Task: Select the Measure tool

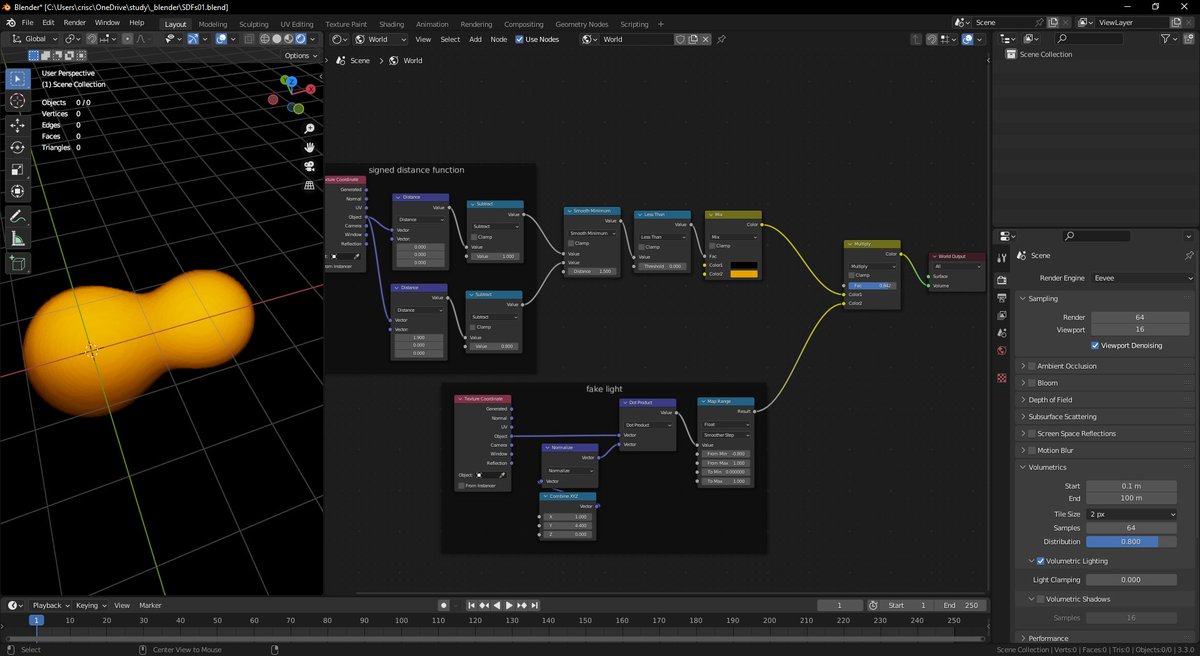Action: [x=17, y=238]
